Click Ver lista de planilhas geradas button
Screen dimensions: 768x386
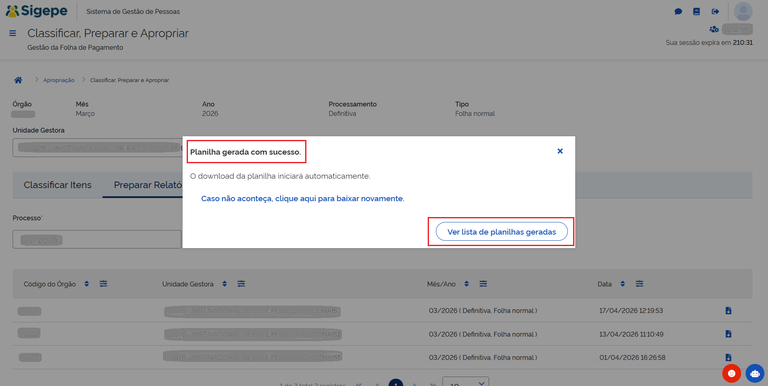(x=502, y=232)
